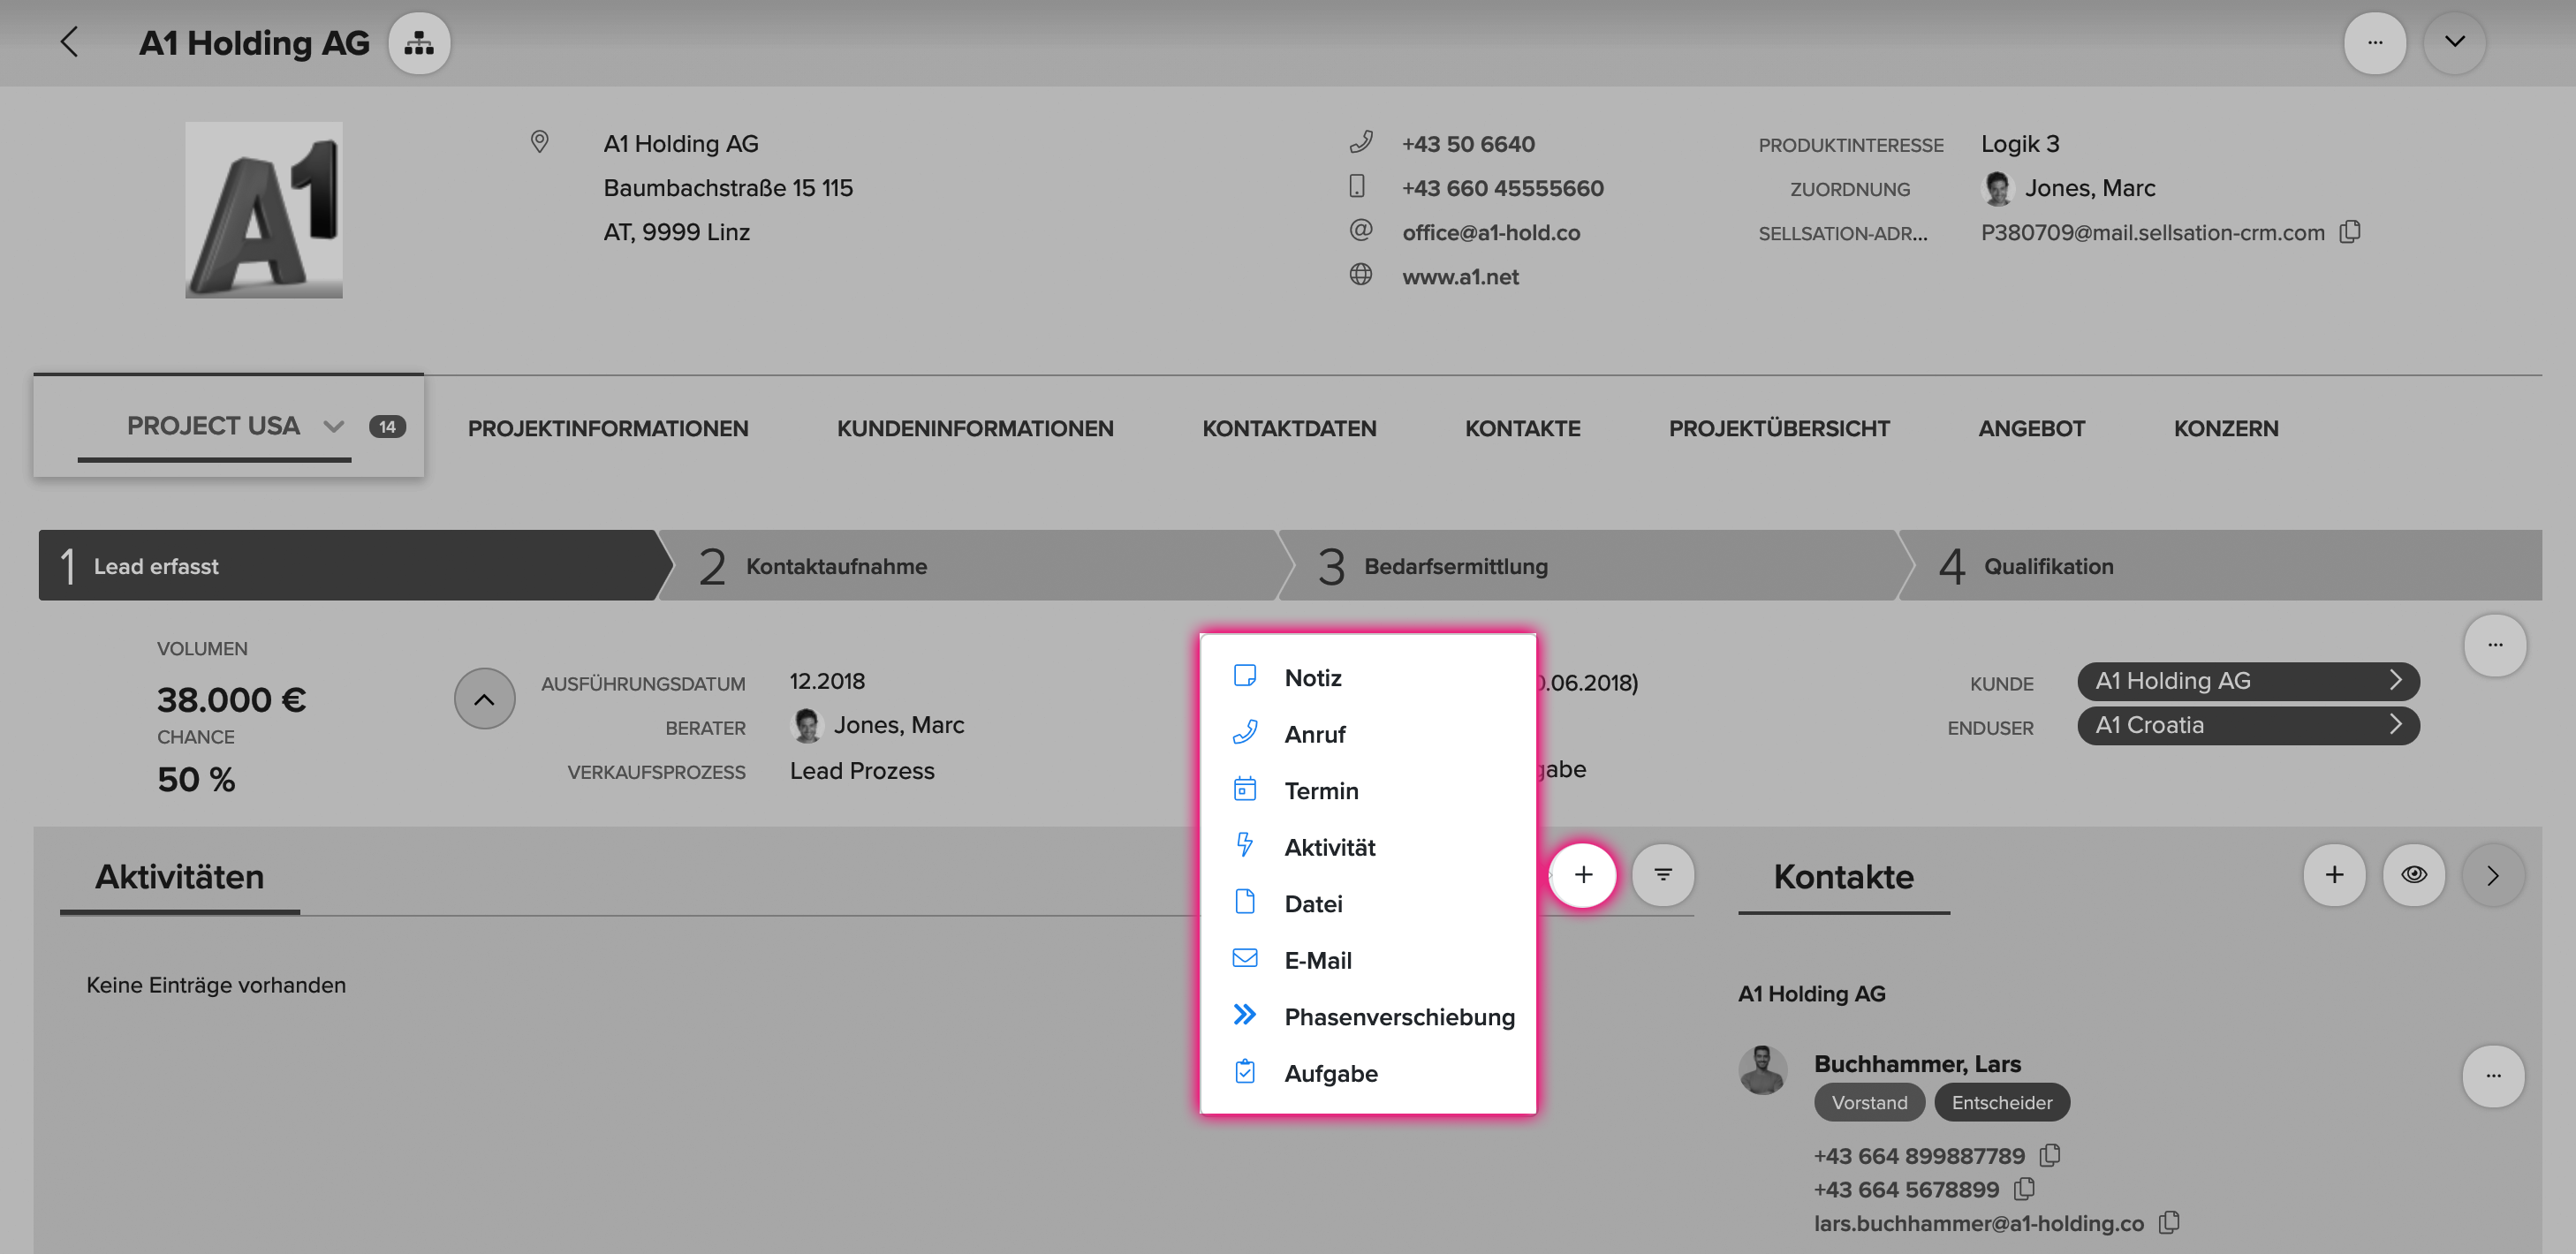Switch to the Kundeninformationen tab

coord(975,428)
